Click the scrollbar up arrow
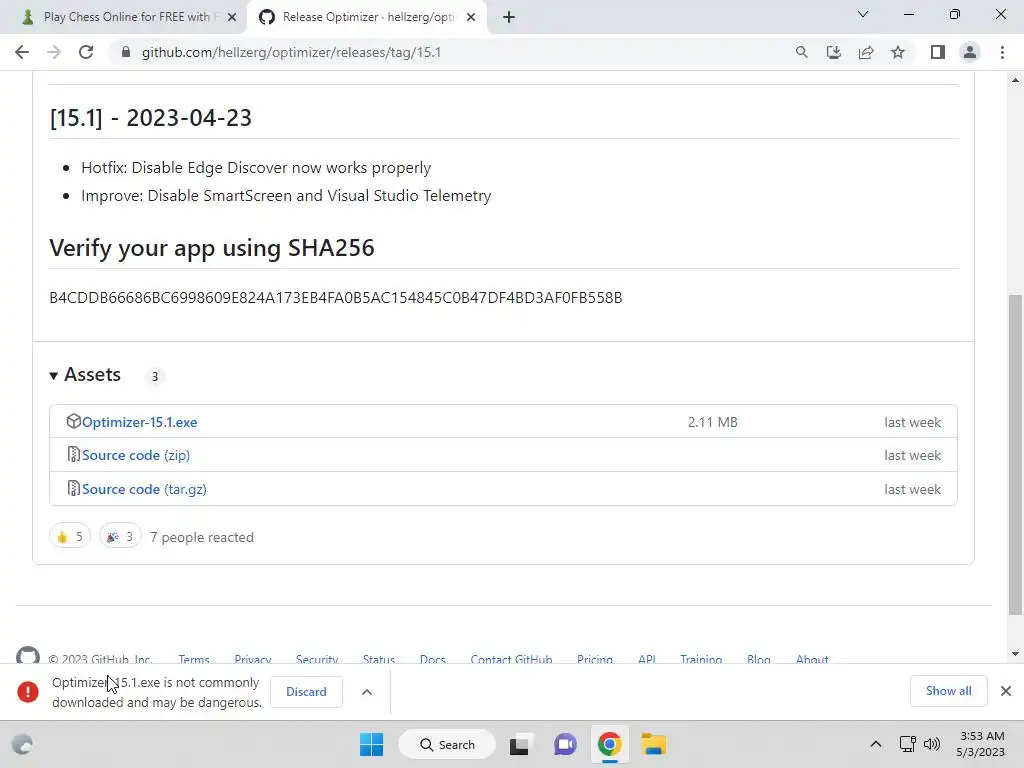Screen dimensions: 1024x768 (1015, 80)
